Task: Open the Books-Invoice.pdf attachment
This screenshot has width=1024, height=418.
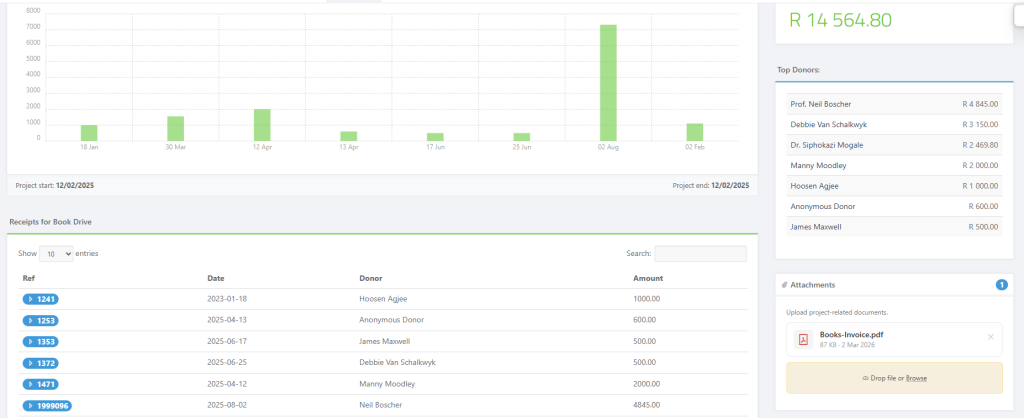Action: pos(851,335)
